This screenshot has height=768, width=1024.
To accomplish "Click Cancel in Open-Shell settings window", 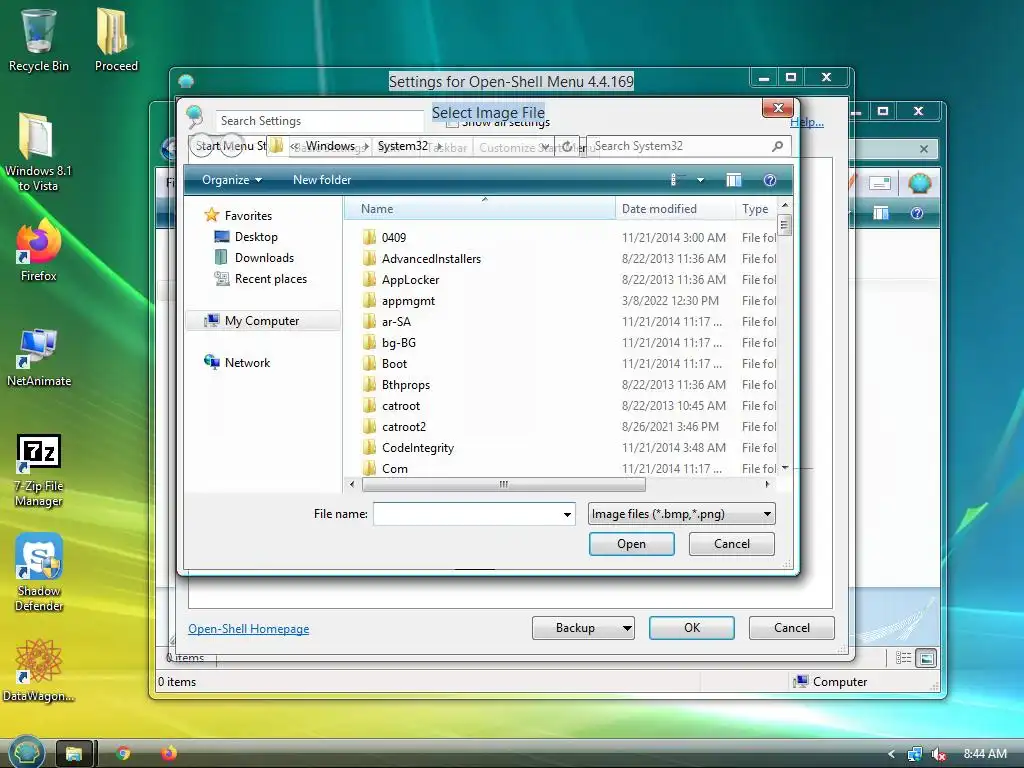I will pyautogui.click(x=792, y=628).
